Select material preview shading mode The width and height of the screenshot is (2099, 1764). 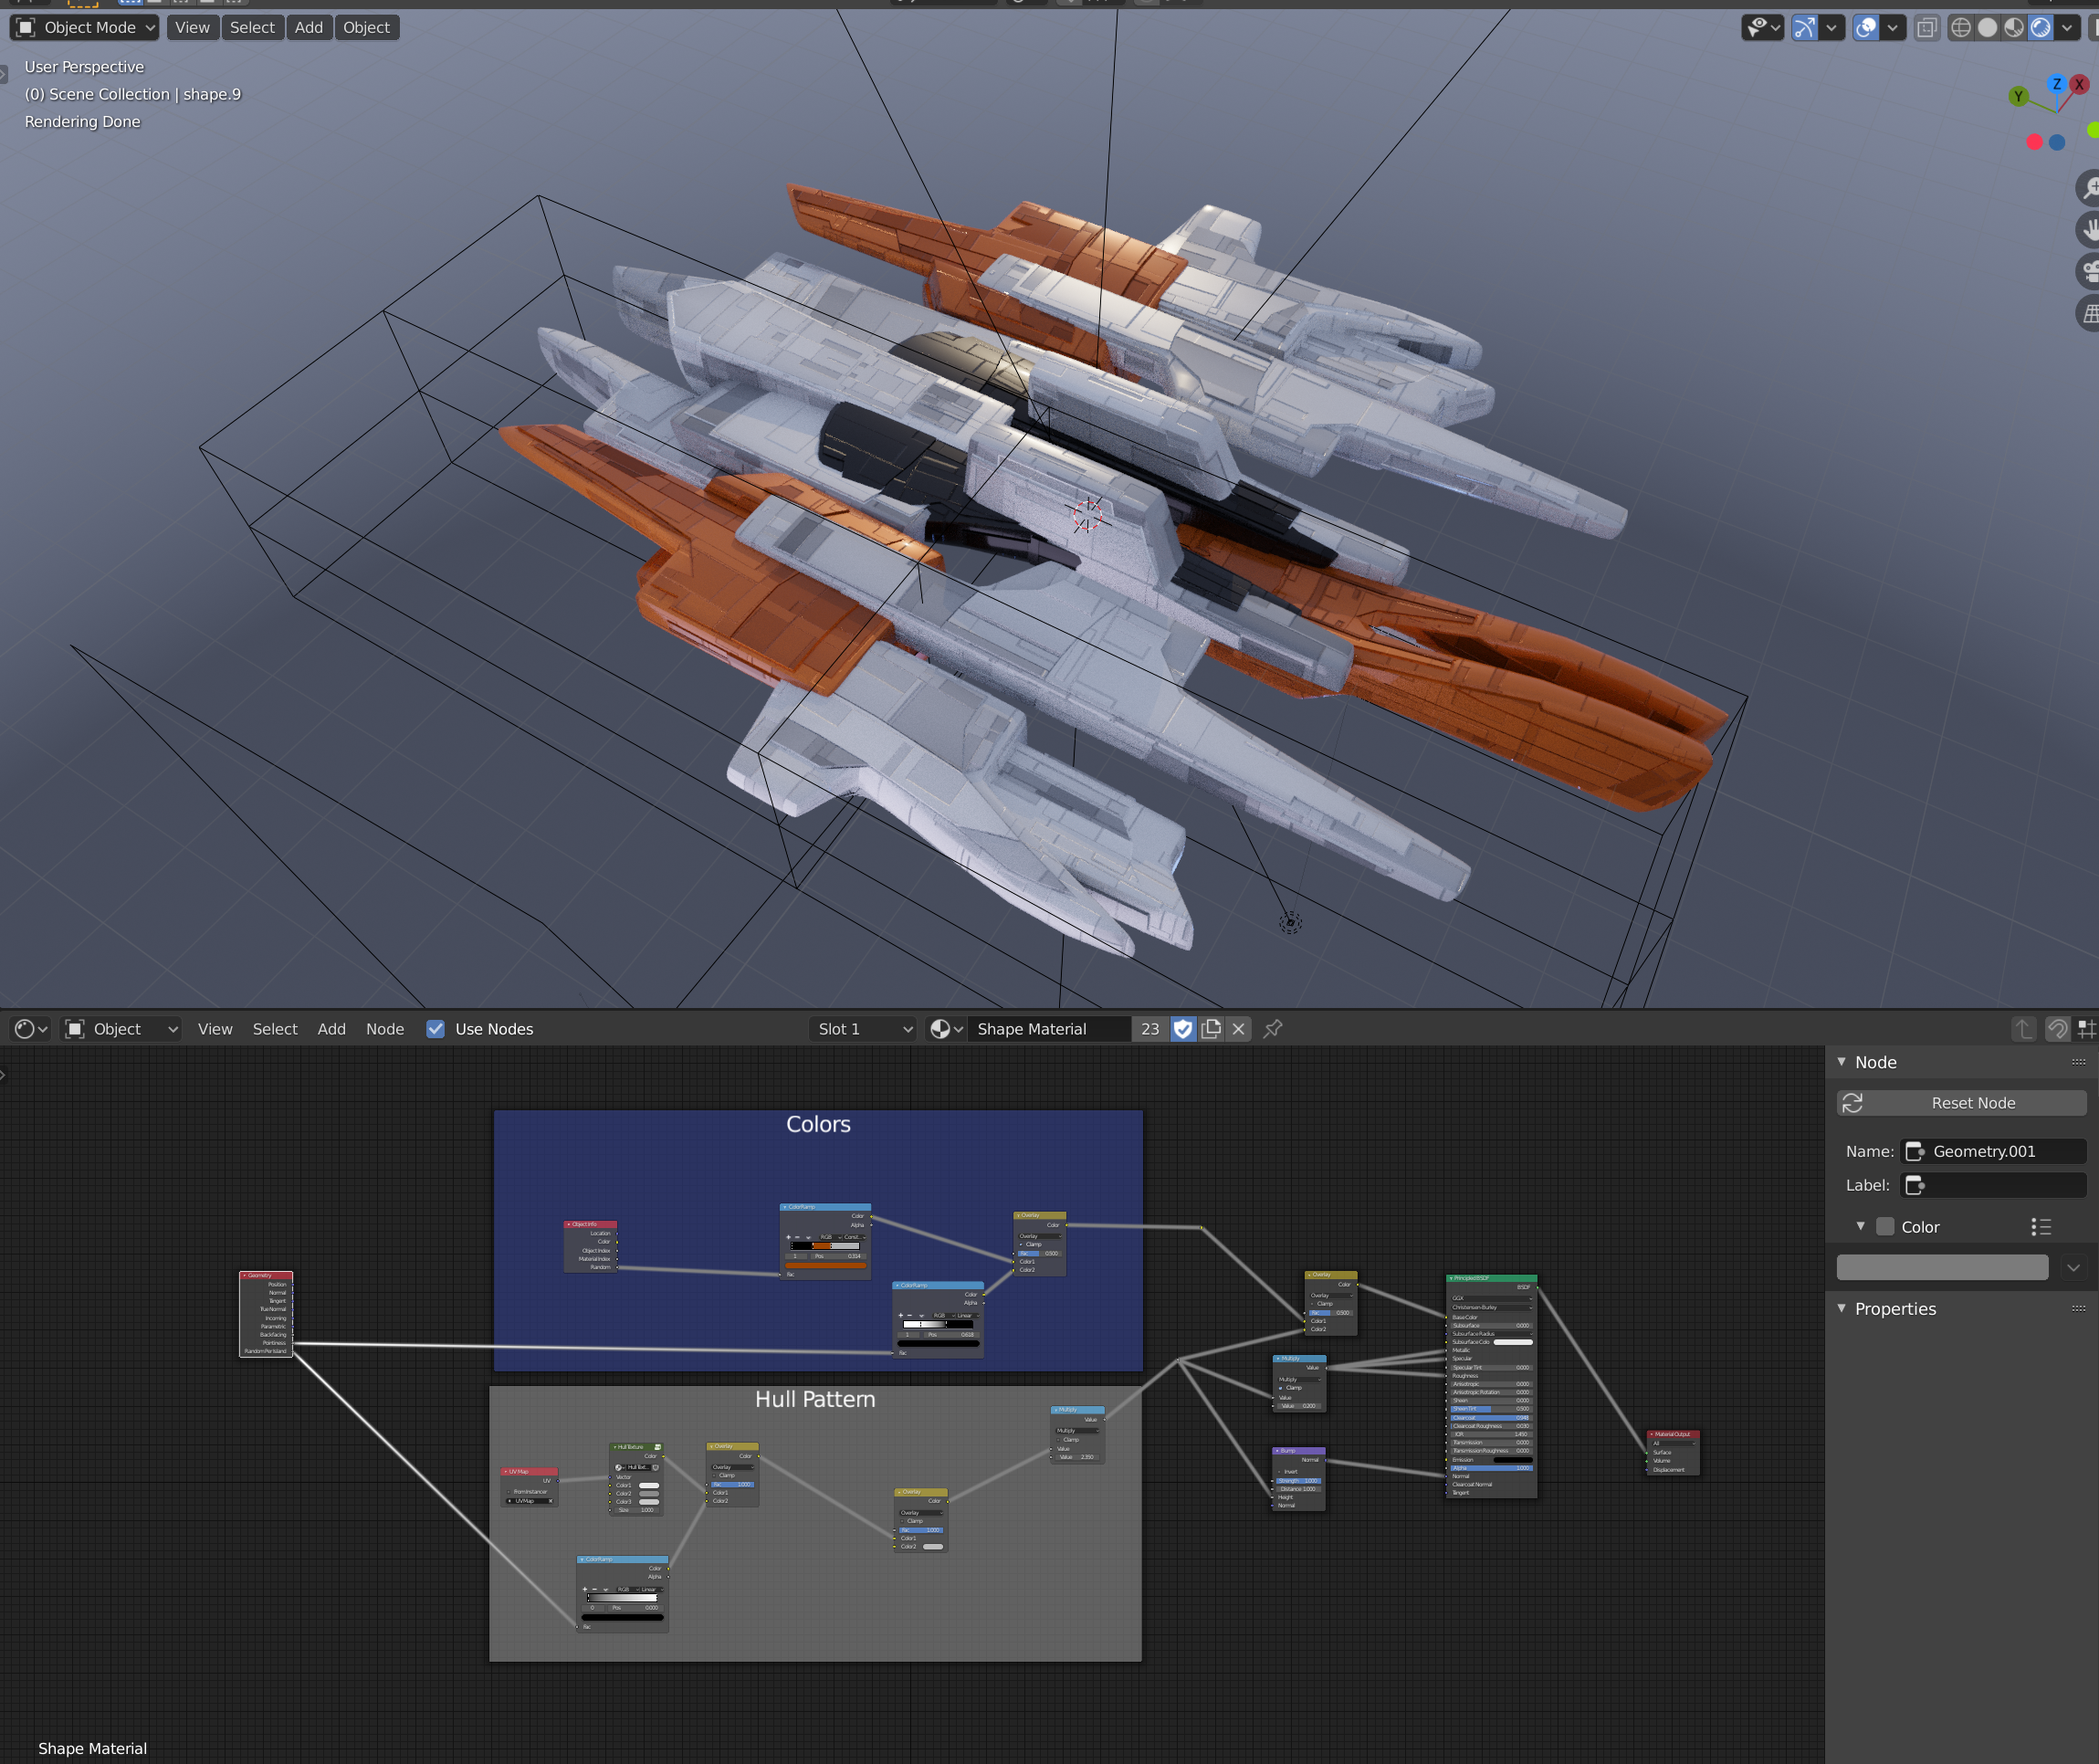pos(2014,28)
